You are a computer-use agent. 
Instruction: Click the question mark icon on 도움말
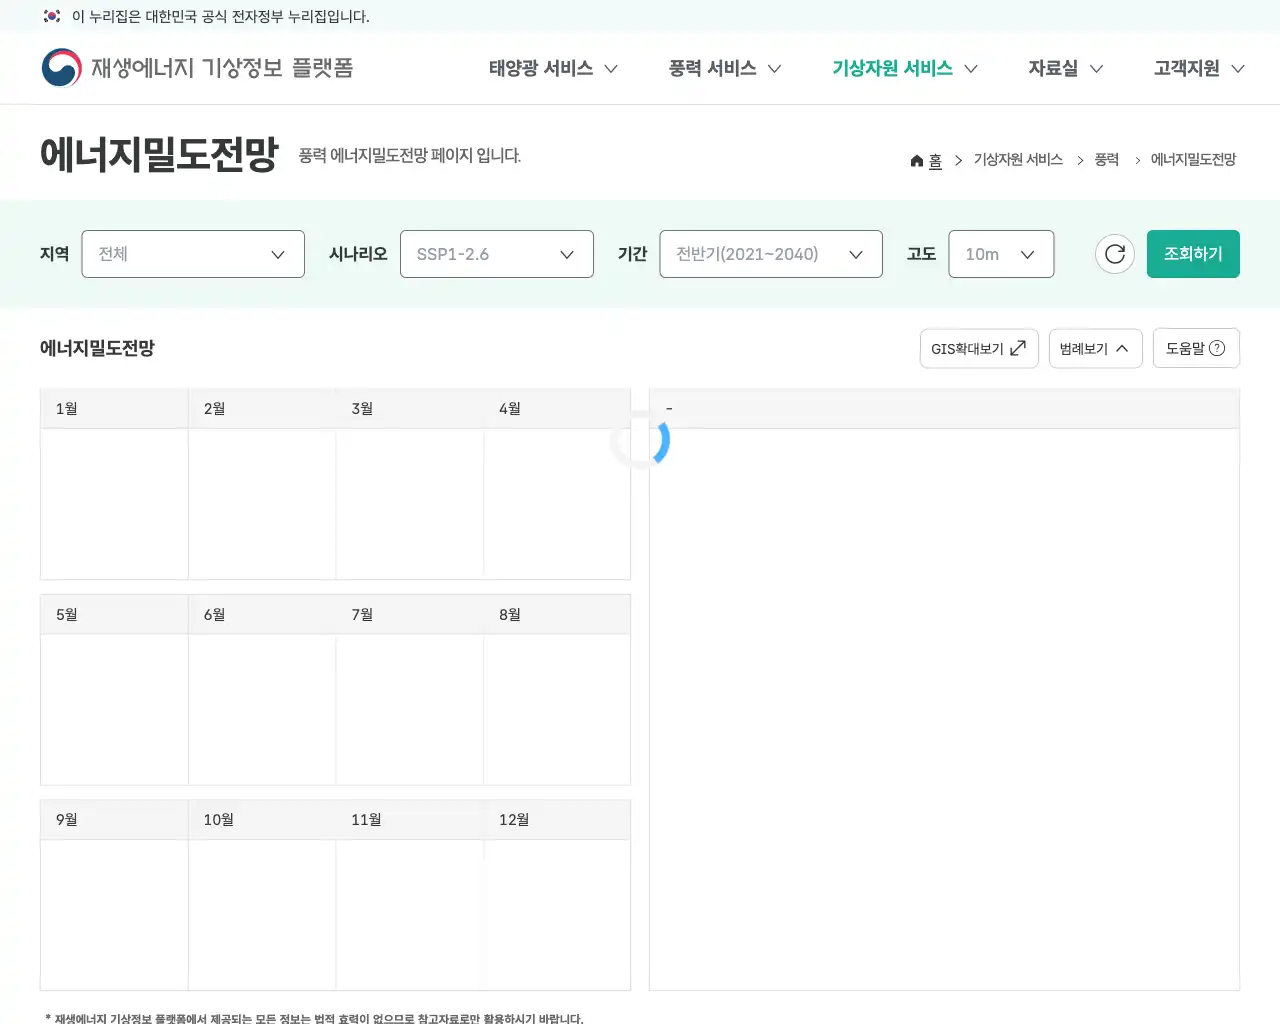click(x=1218, y=348)
